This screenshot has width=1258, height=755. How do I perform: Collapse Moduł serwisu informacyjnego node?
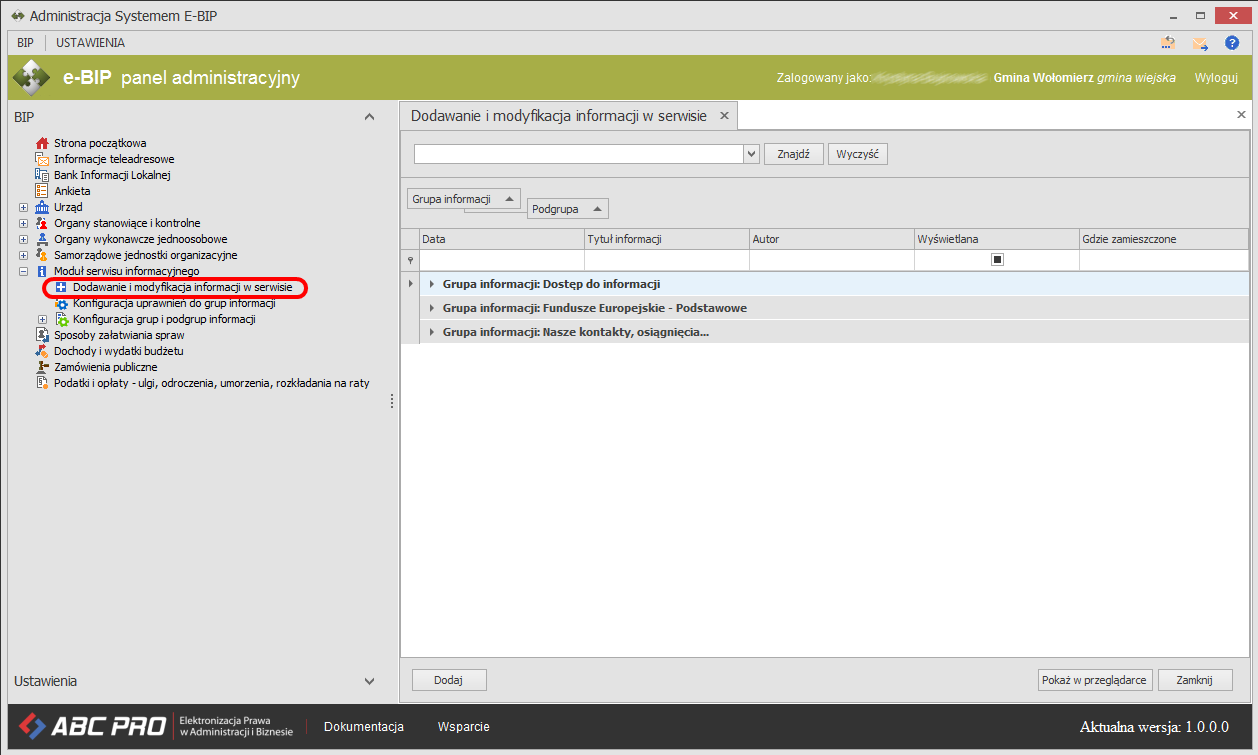[24, 271]
